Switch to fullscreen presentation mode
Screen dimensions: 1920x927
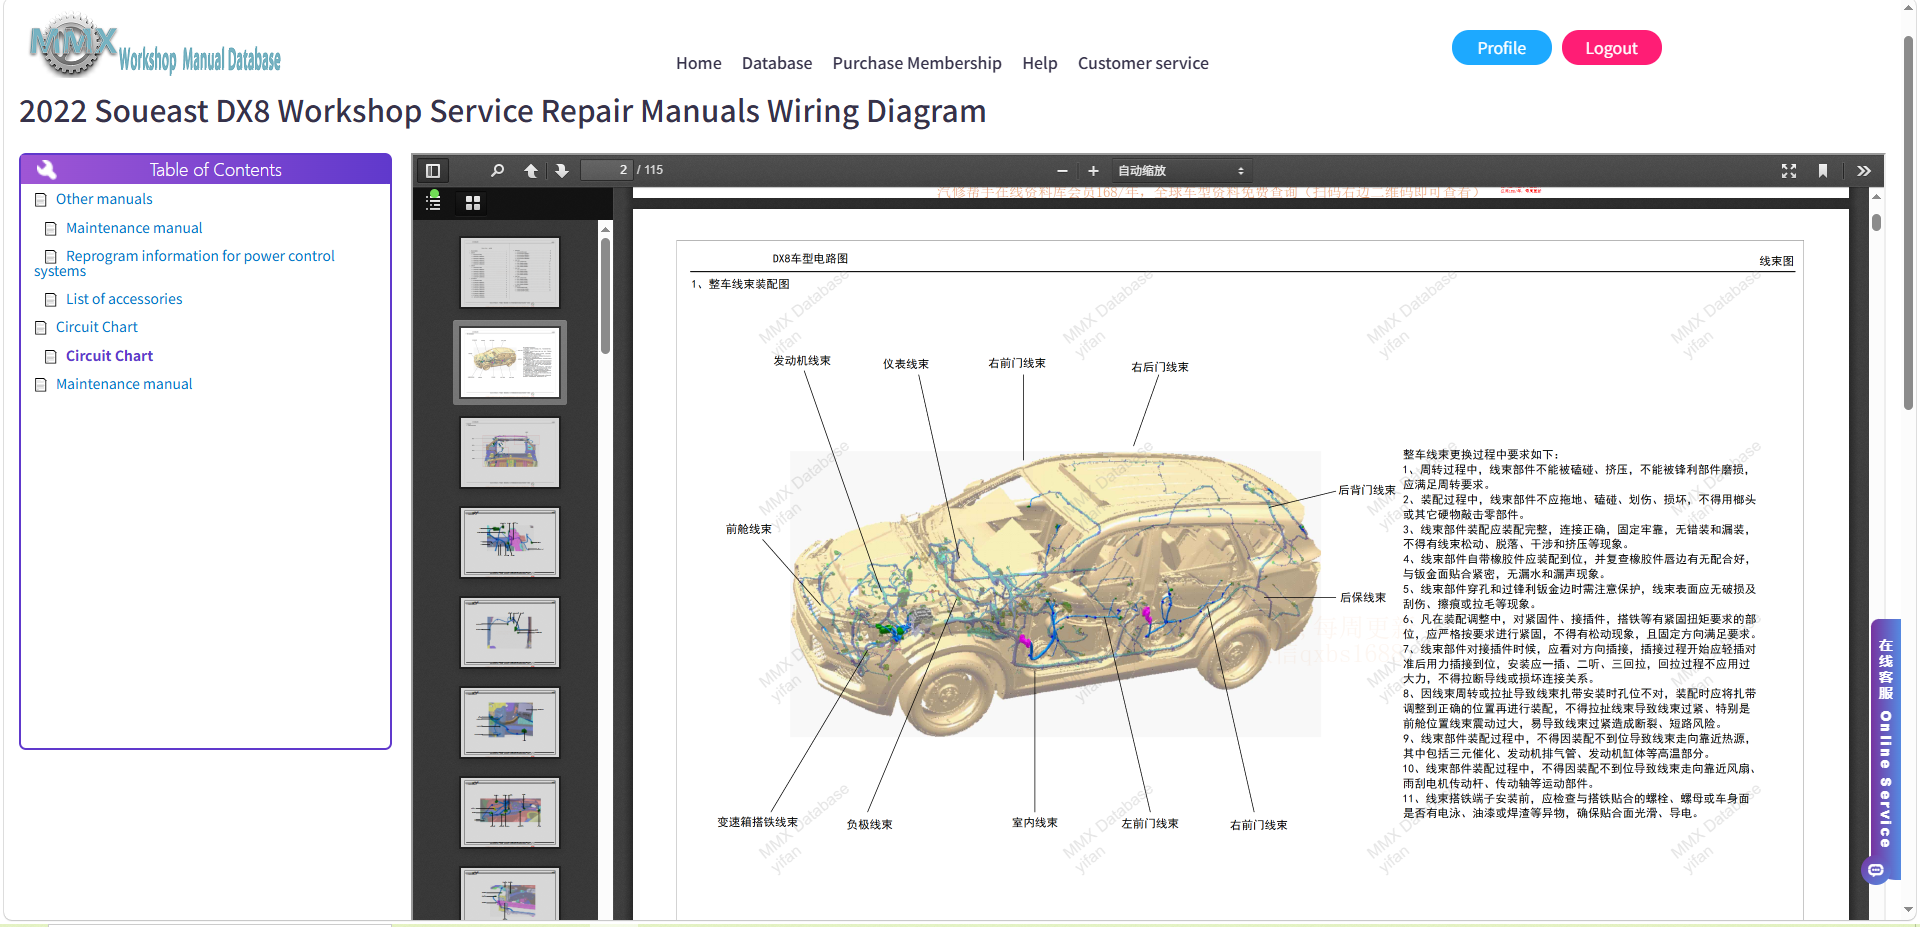(x=1789, y=171)
